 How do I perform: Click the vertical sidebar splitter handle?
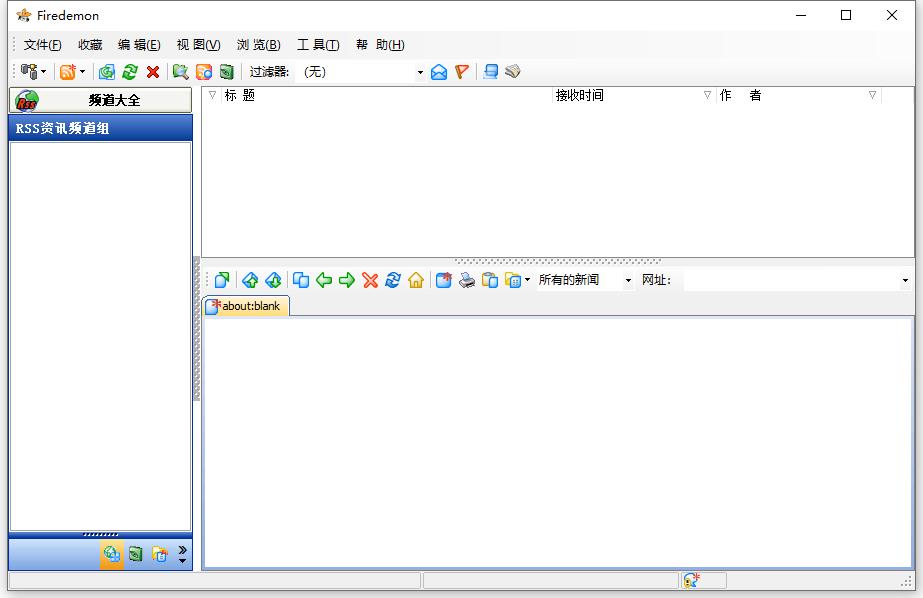pos(197,328)
